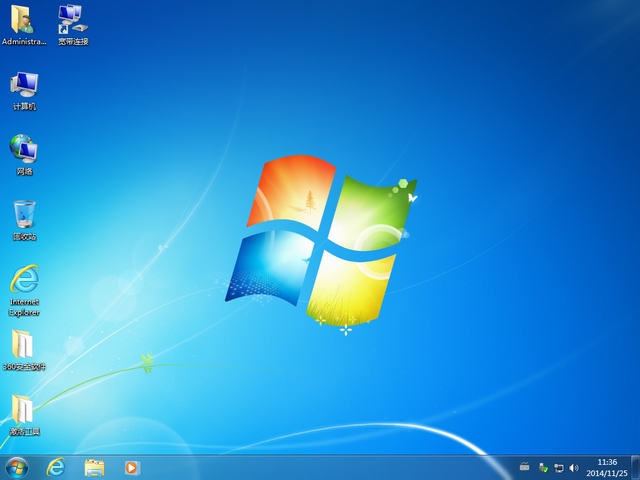
Task: Launch Internet Explorer from the taskbar
Action: 56,467
